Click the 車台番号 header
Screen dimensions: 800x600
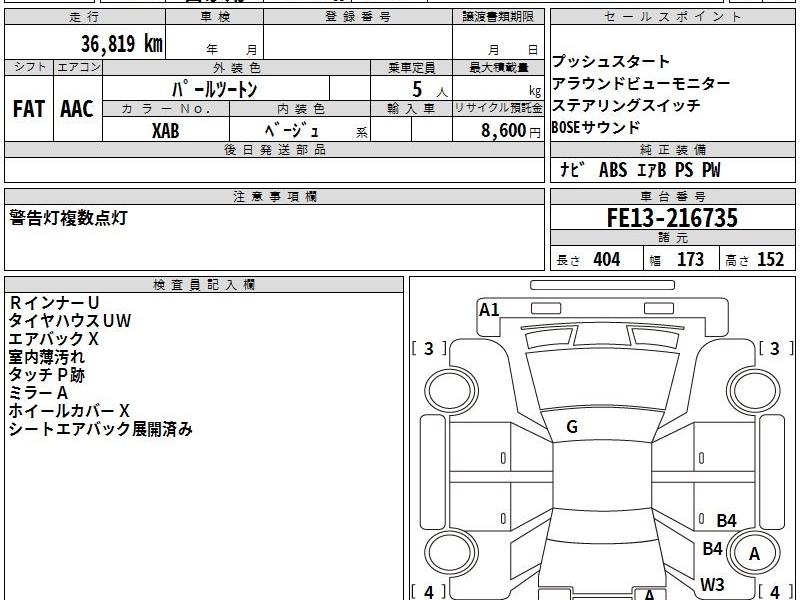coord(672,196)
